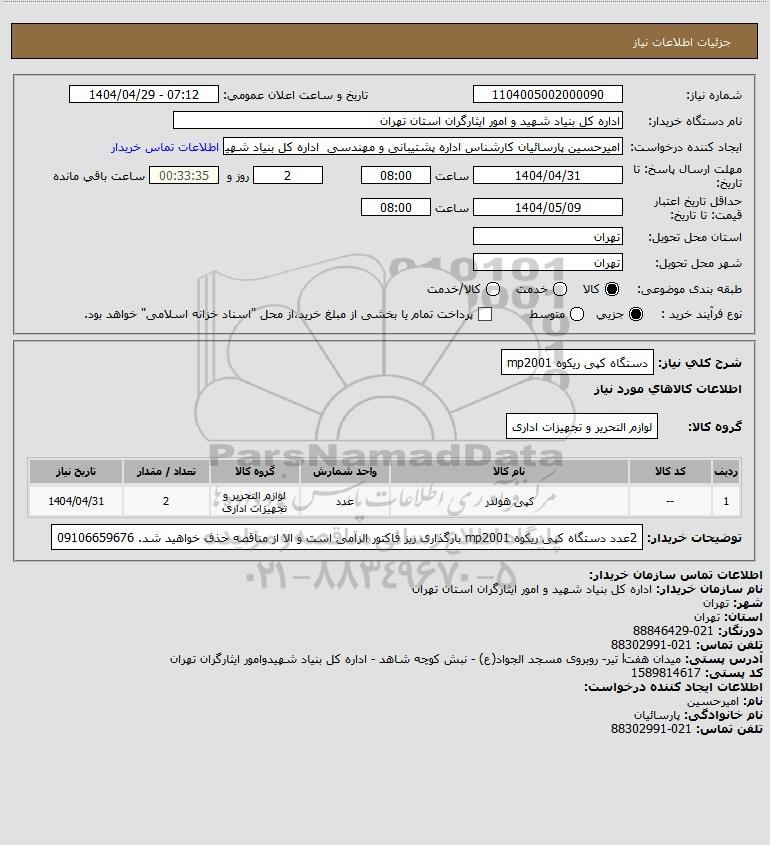Screen dimensions: 770x845
Task: Click the توضیحات خریدار text box
Action: coord(347,538)
